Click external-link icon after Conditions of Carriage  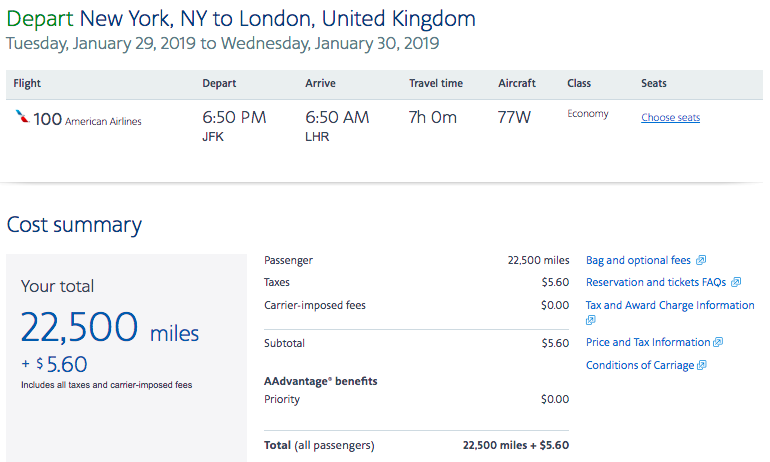701,365
